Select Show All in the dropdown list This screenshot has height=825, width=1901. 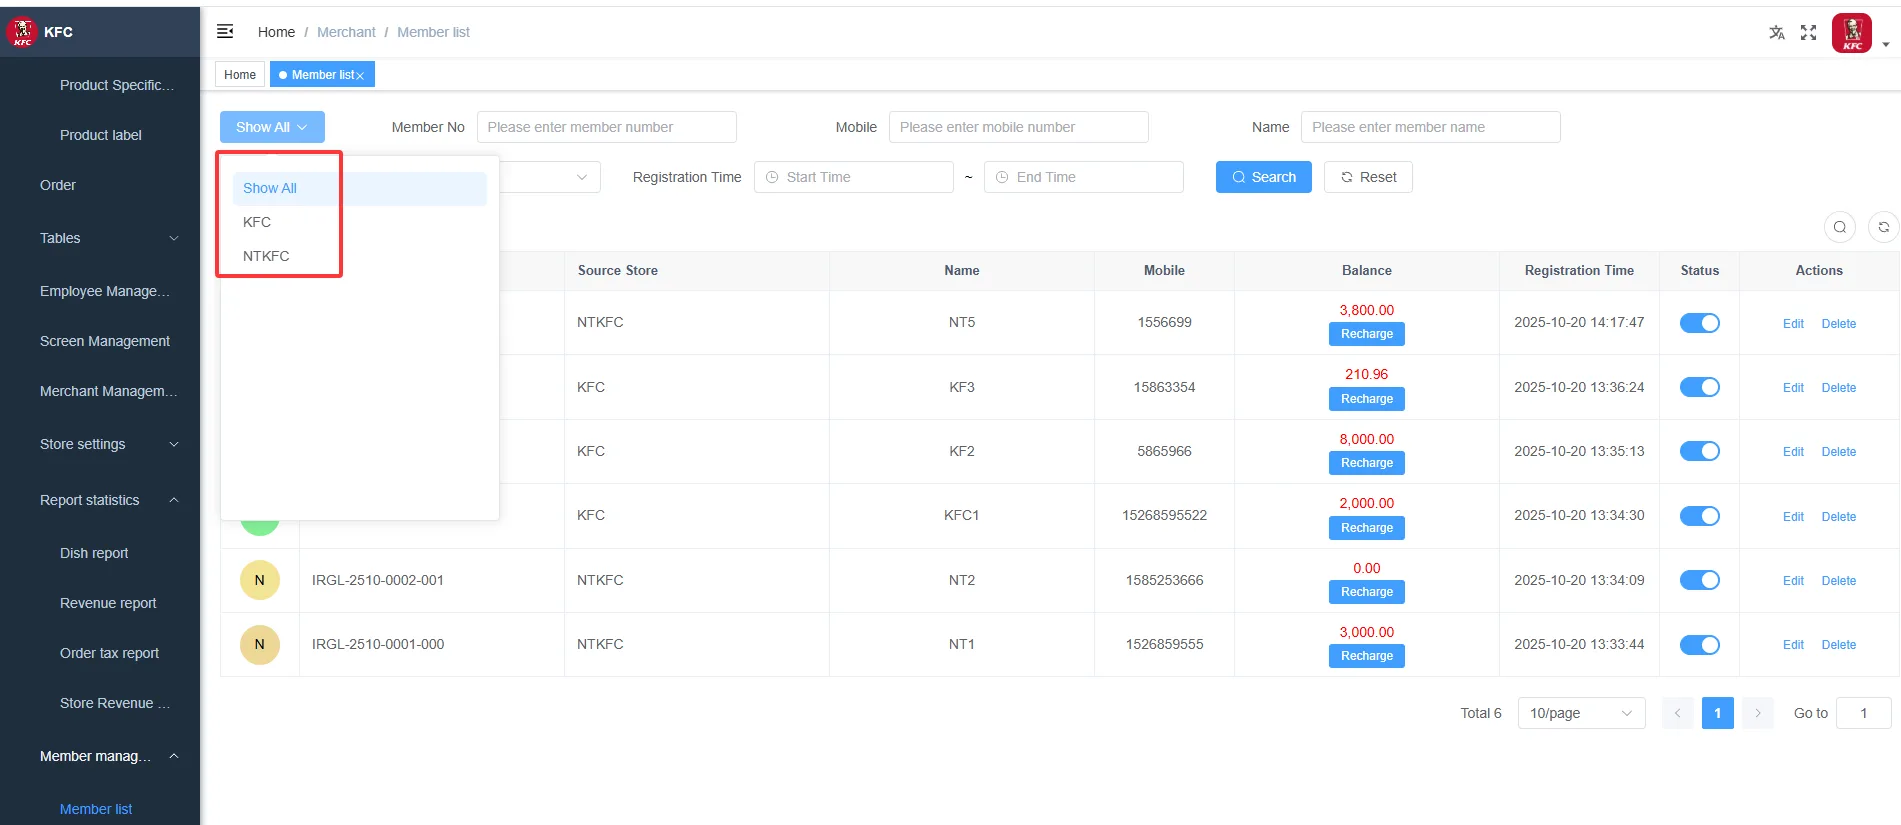coord(360,188)
